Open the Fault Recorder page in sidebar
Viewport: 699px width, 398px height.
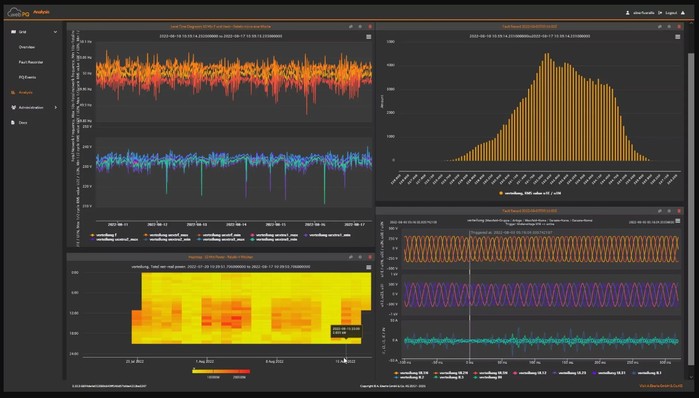point(31,62)
